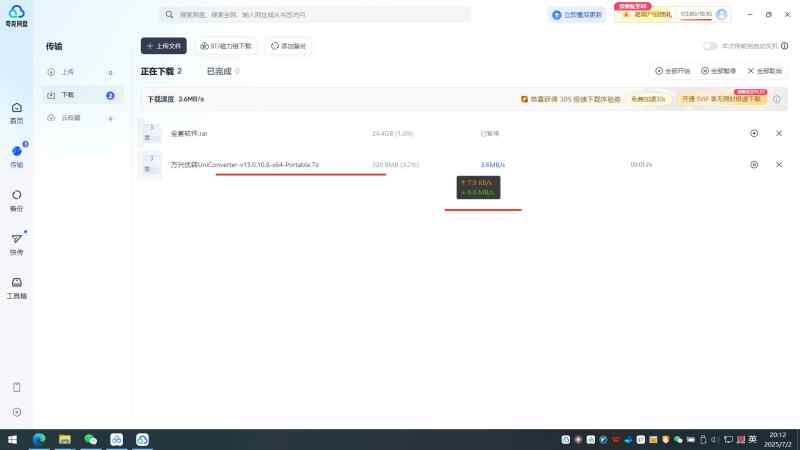The image size is (800, 450).
Task: Remove the paused .rar download
Action: coord(779,133)
